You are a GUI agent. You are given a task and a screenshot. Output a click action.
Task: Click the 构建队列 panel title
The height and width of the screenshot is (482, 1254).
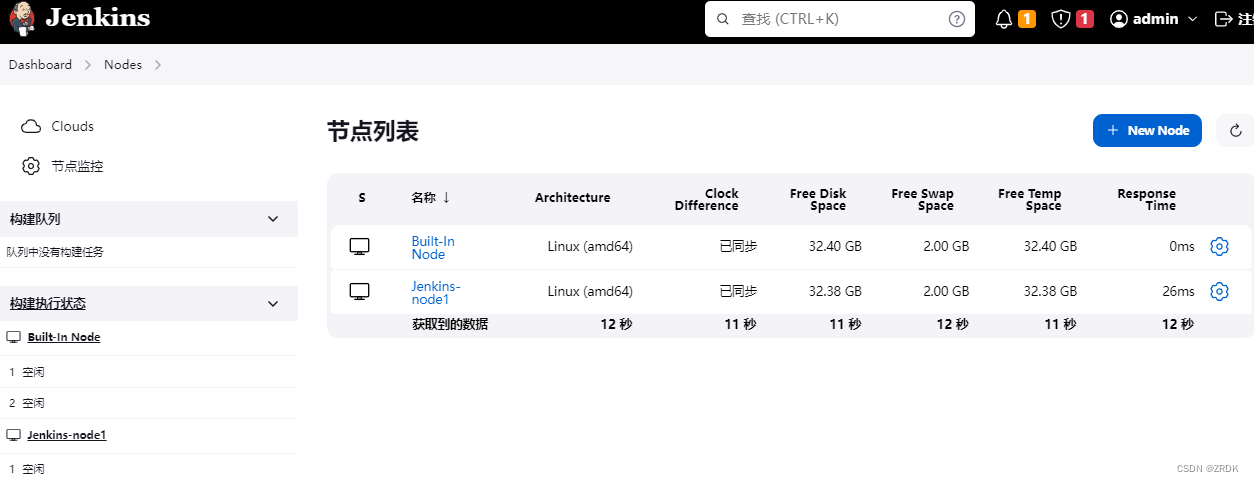(35, 219)
